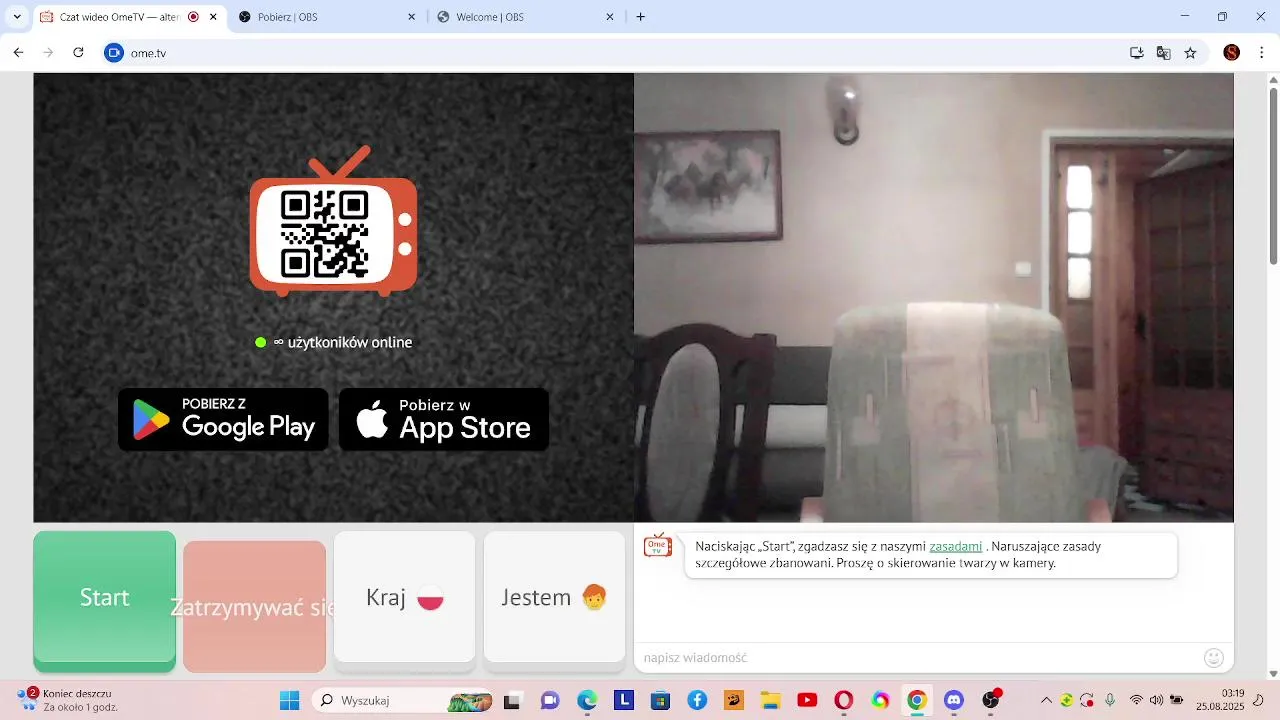Open the Jestem gender selector
Viewport: 1280px width, 720px height.
tap(554, 597)
